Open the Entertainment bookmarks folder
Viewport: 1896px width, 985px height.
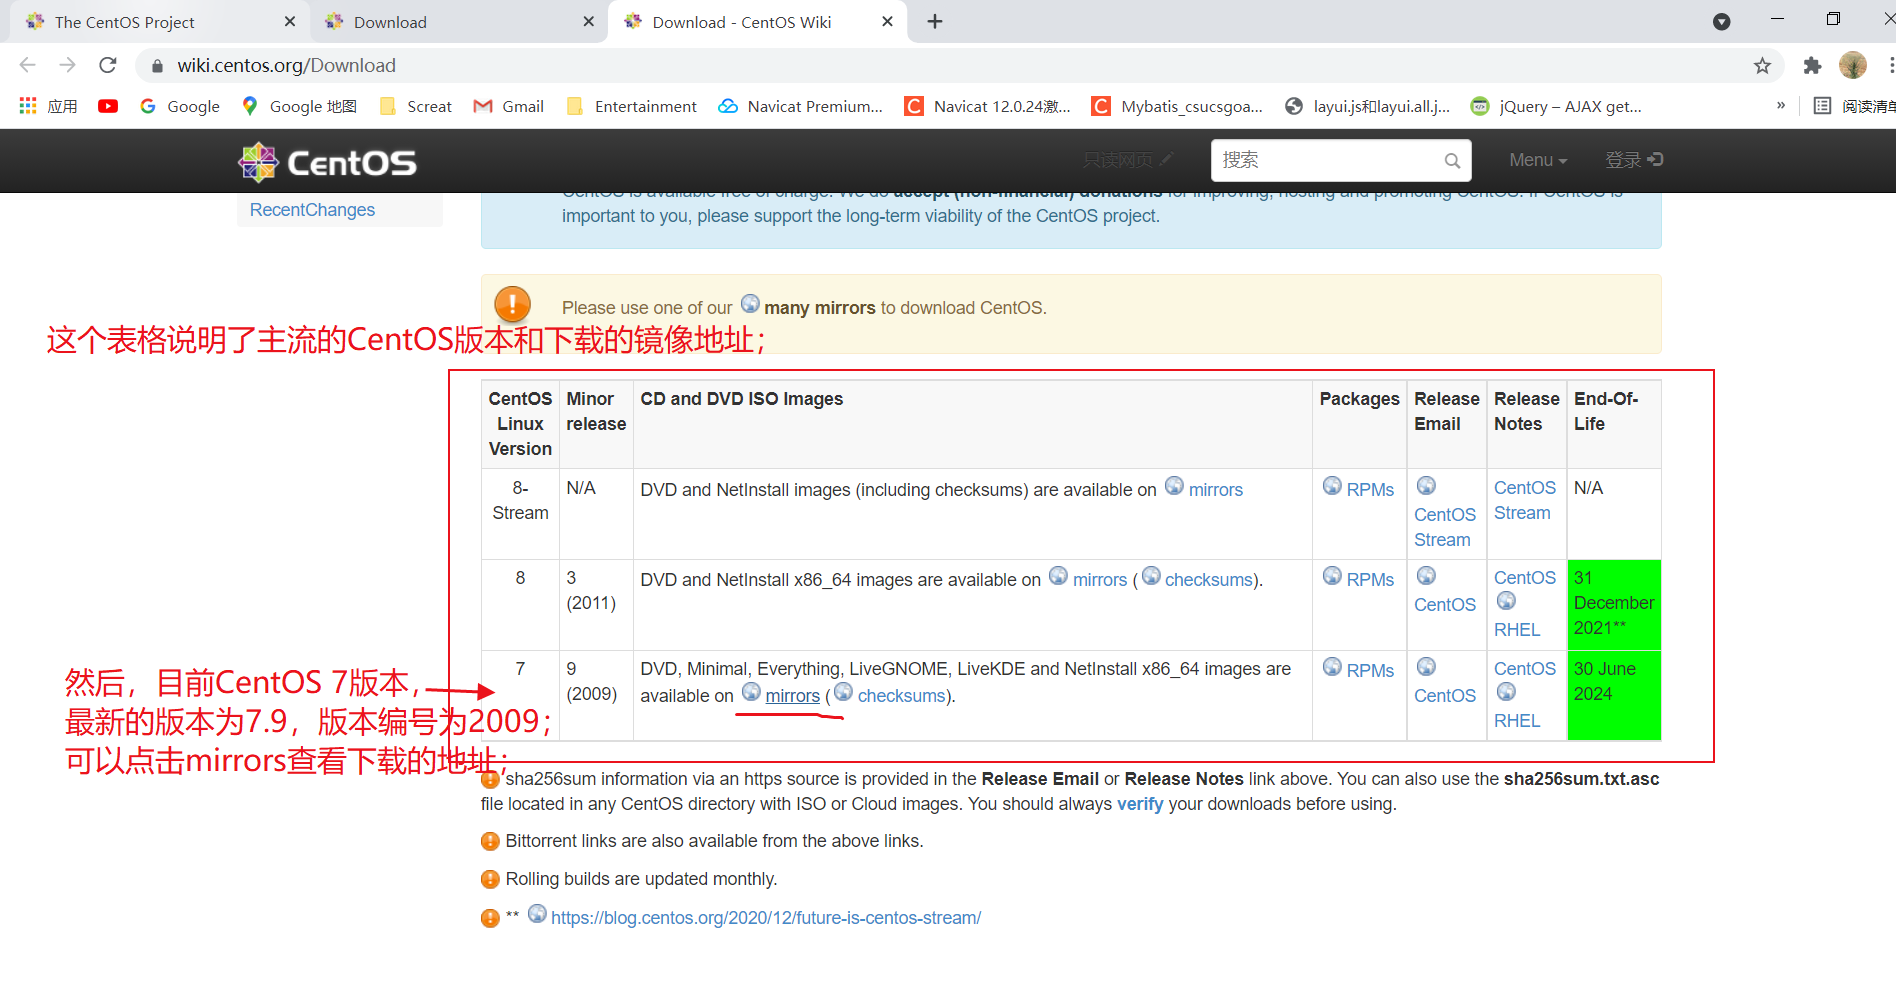(x=632, y=106)
